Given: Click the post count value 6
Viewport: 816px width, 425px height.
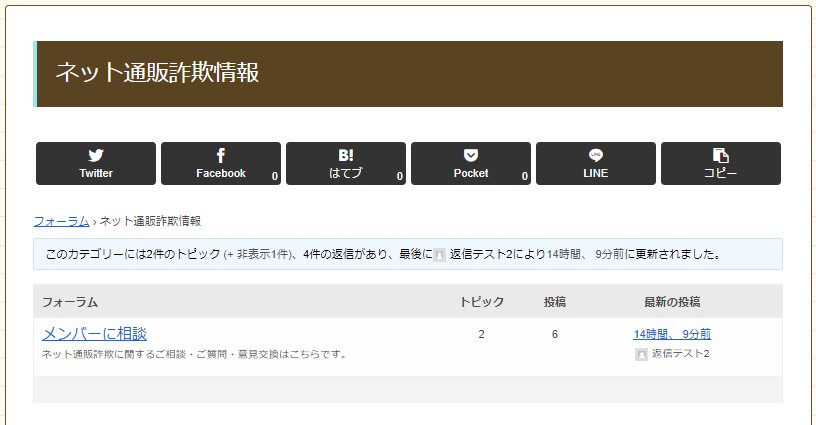Looking at the screenshot, I should click(x=555, y=334).
